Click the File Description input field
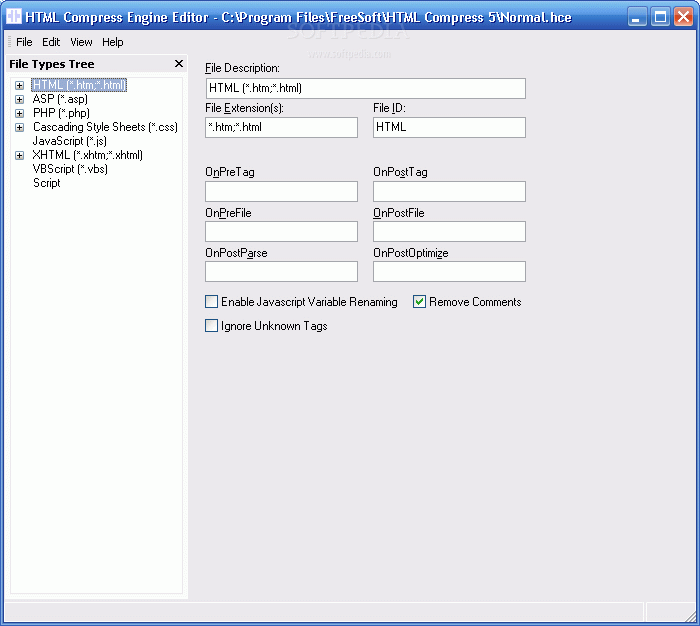This screenshot has width=700, height=626. tap(366, 88)
